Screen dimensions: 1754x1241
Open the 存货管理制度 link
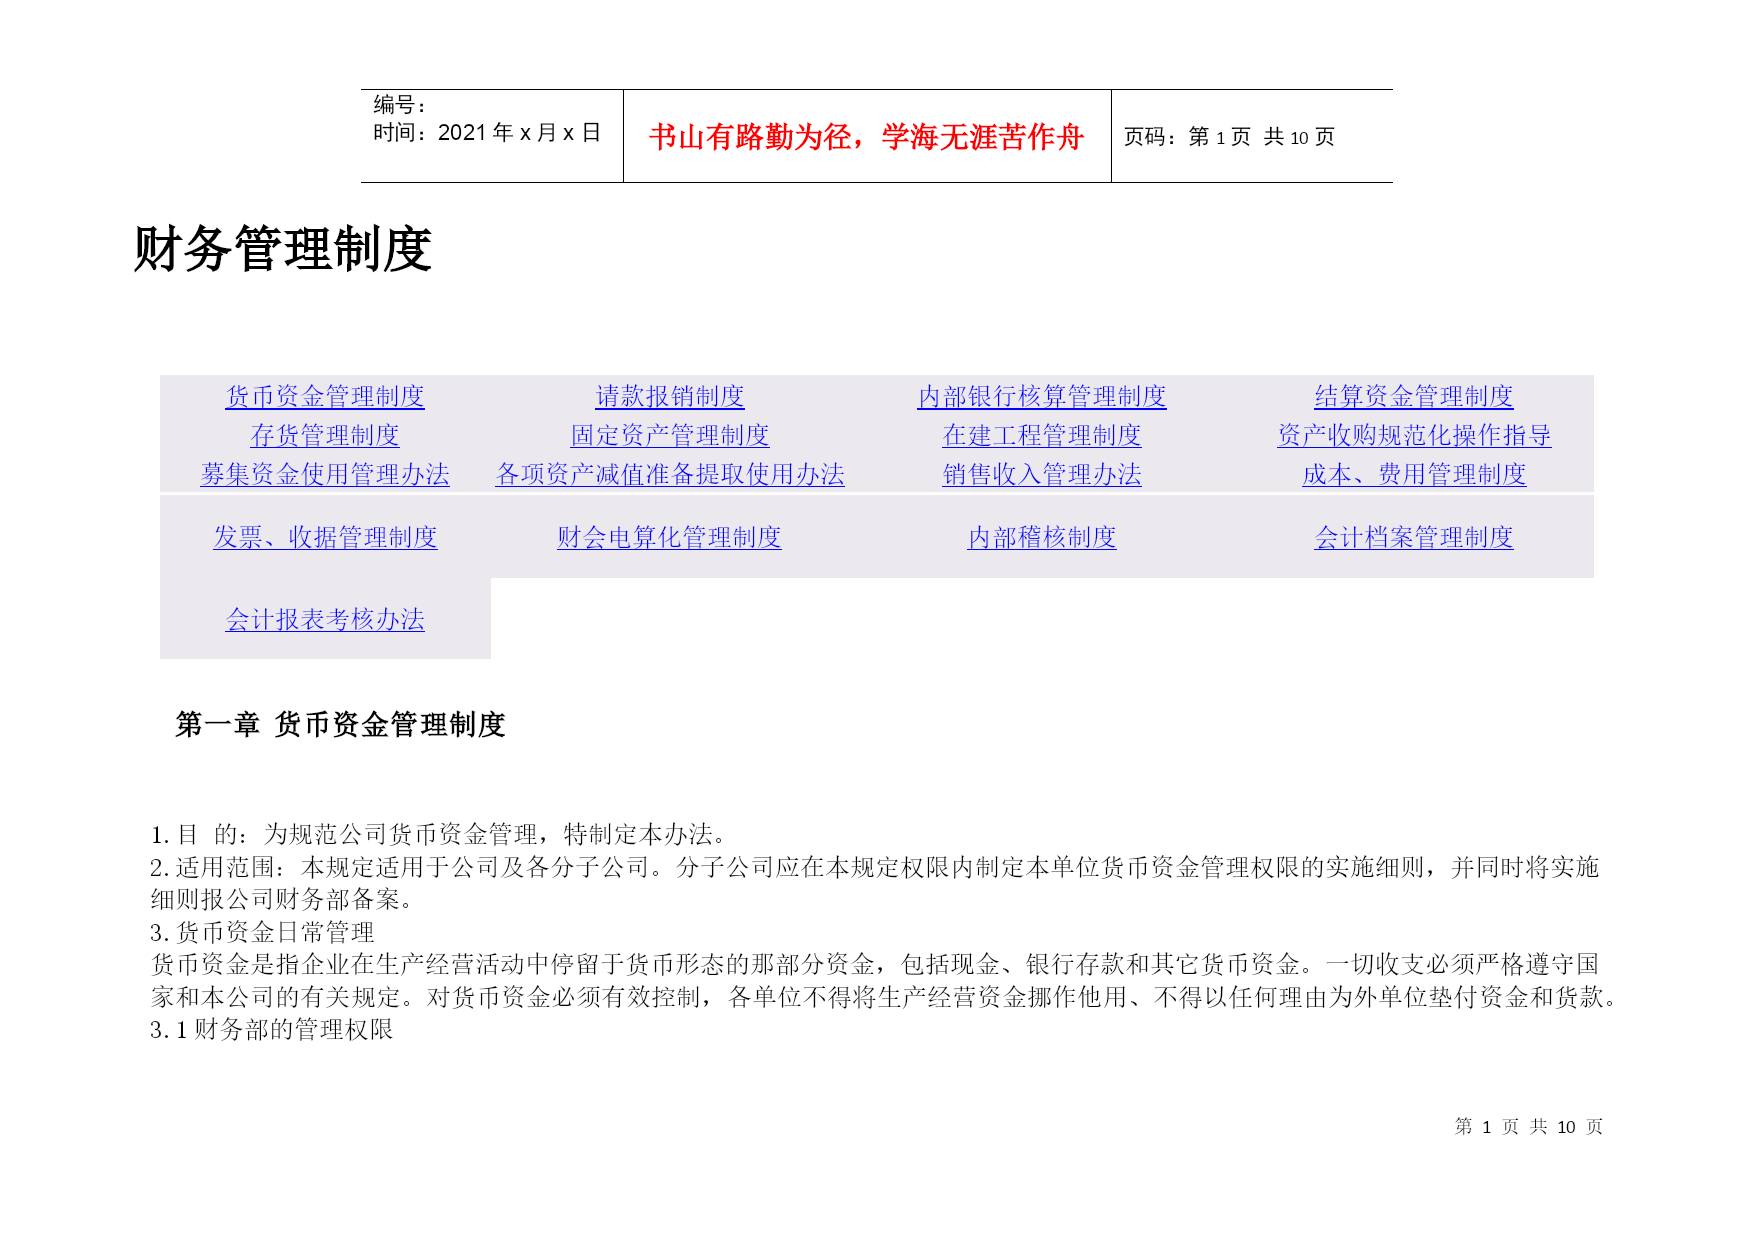[325, 436]
